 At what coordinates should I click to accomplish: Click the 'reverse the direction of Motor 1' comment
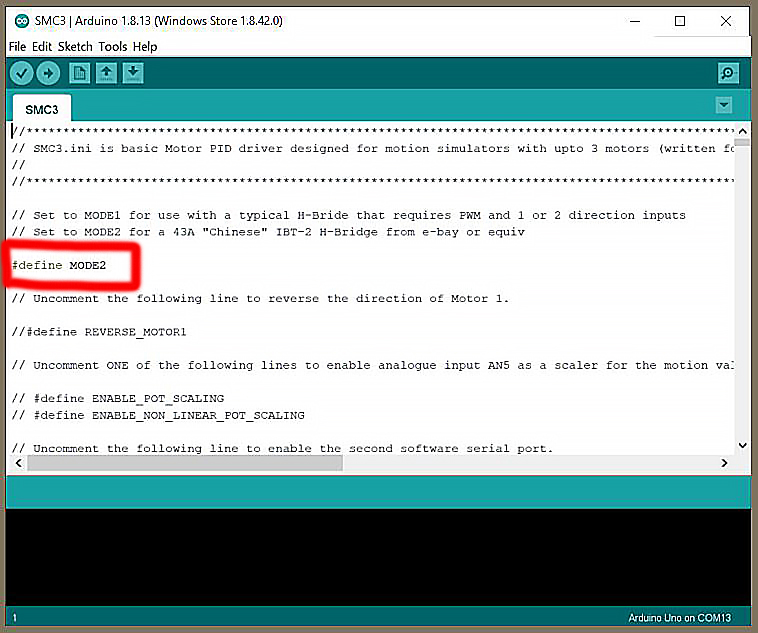pyautogui.click(x=260, y=299)
